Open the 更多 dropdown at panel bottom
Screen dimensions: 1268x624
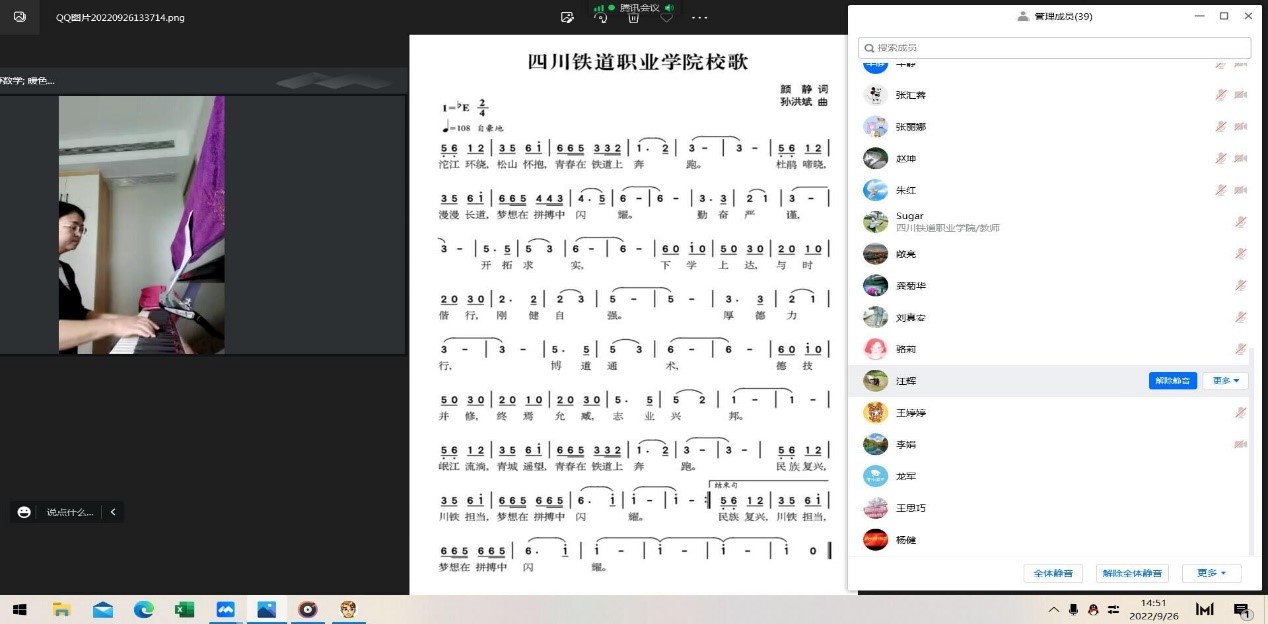[x=1211, y=573]
